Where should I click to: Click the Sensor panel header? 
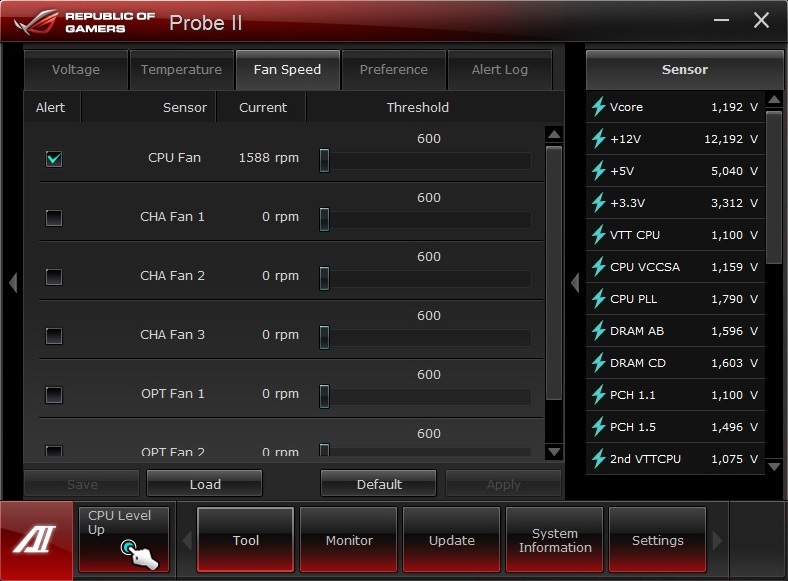[x=684, y=70]
